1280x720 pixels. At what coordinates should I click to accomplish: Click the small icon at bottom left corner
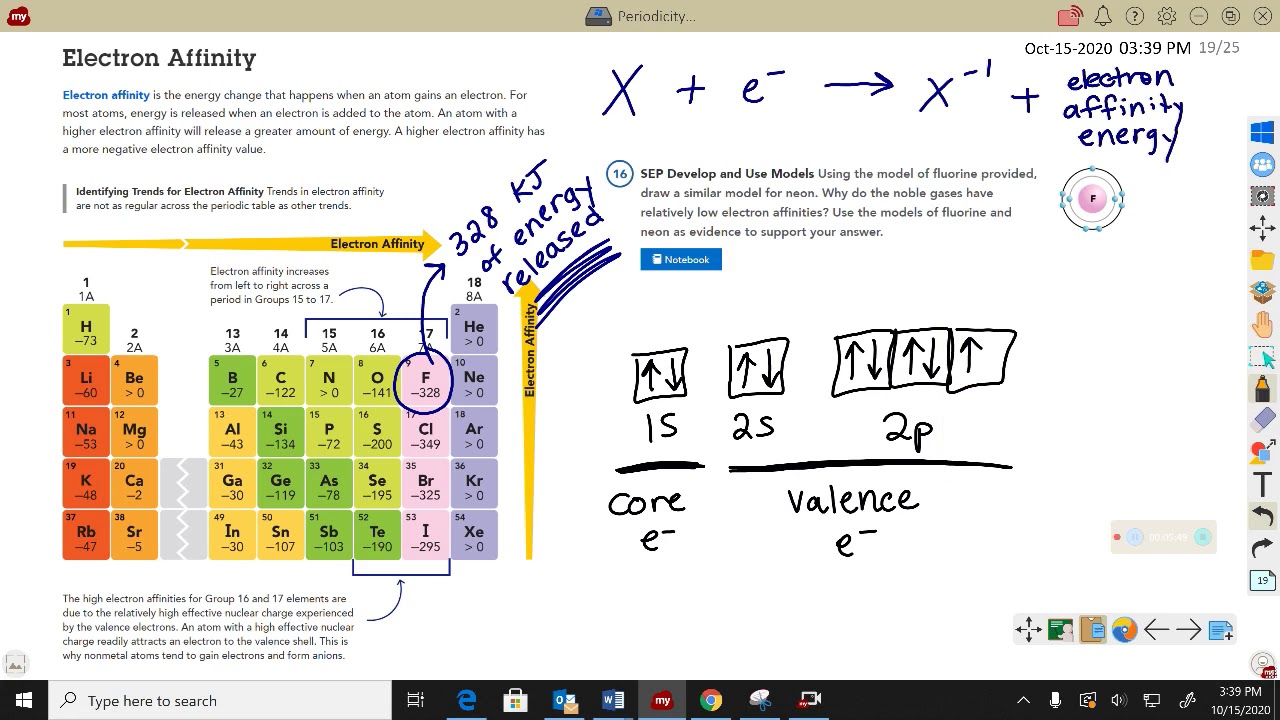15,664
